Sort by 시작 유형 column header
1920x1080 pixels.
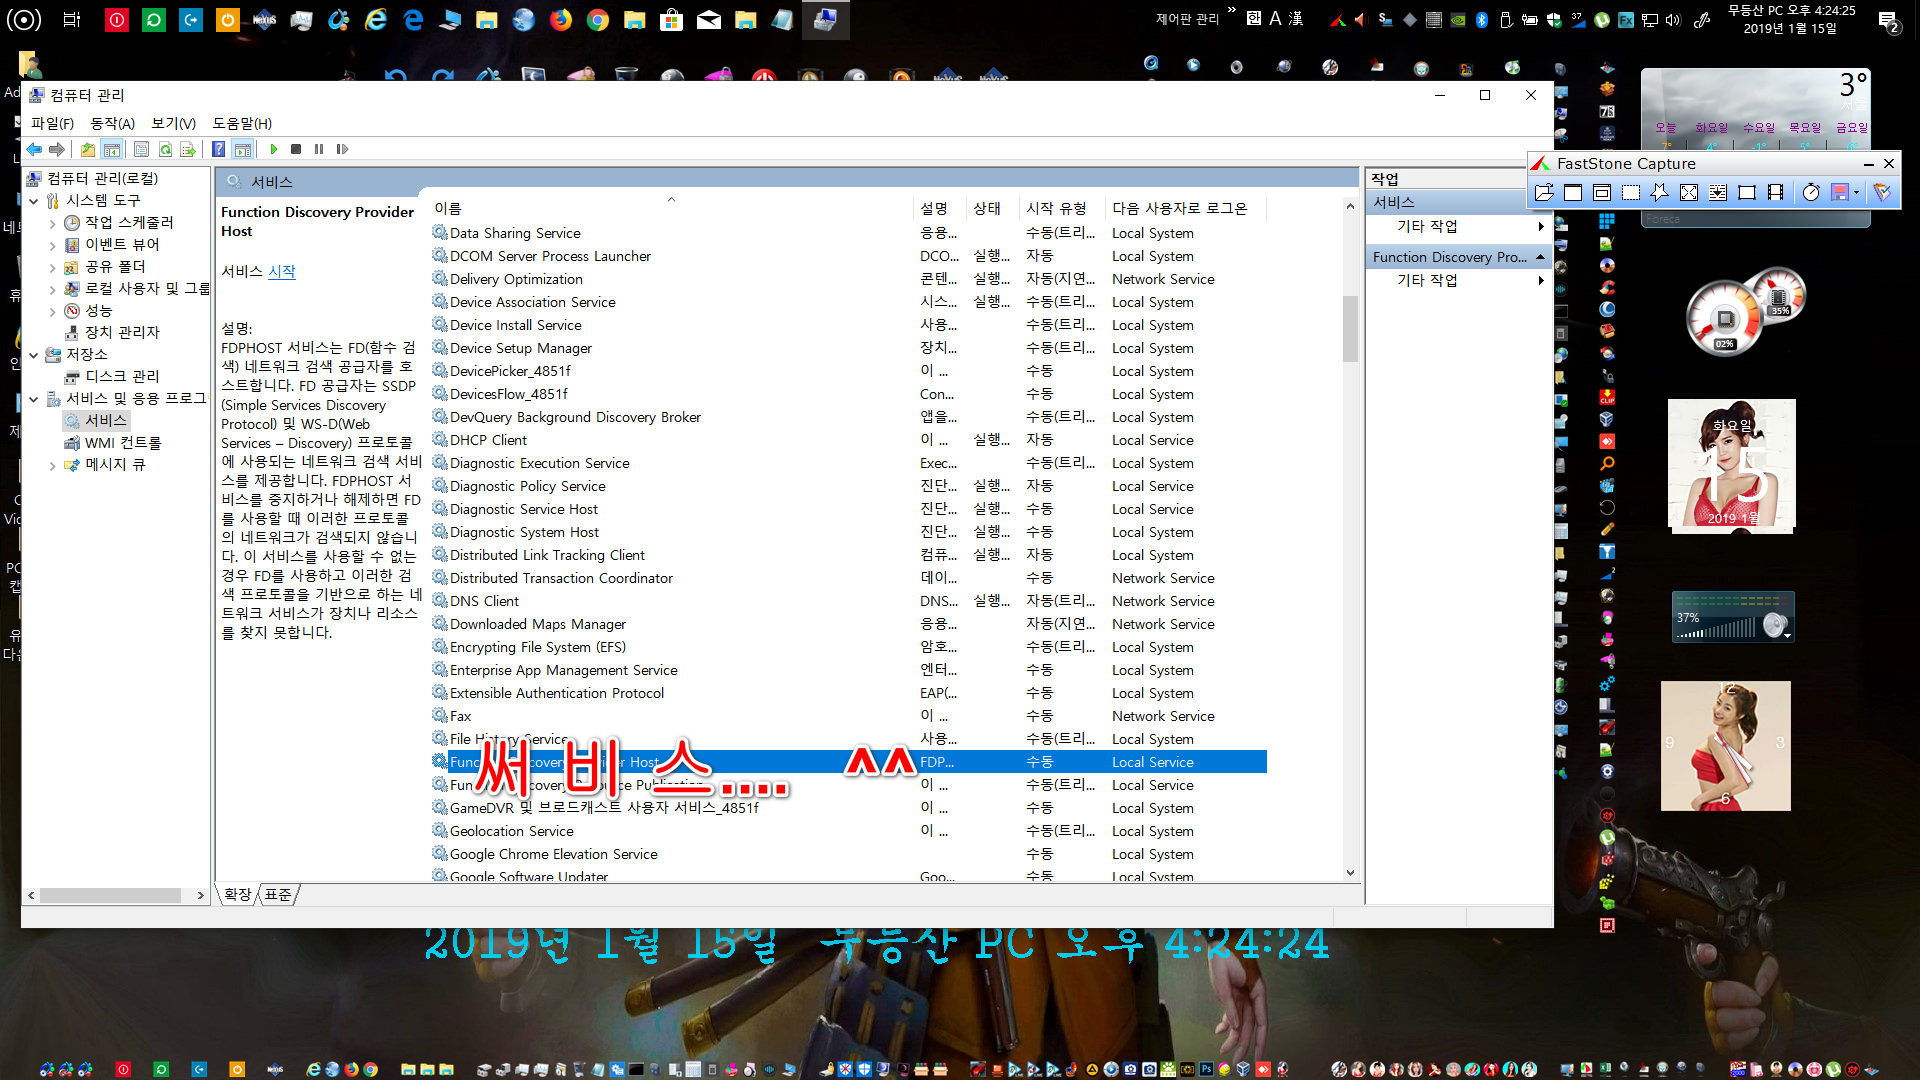click(x=1061, y=208)
